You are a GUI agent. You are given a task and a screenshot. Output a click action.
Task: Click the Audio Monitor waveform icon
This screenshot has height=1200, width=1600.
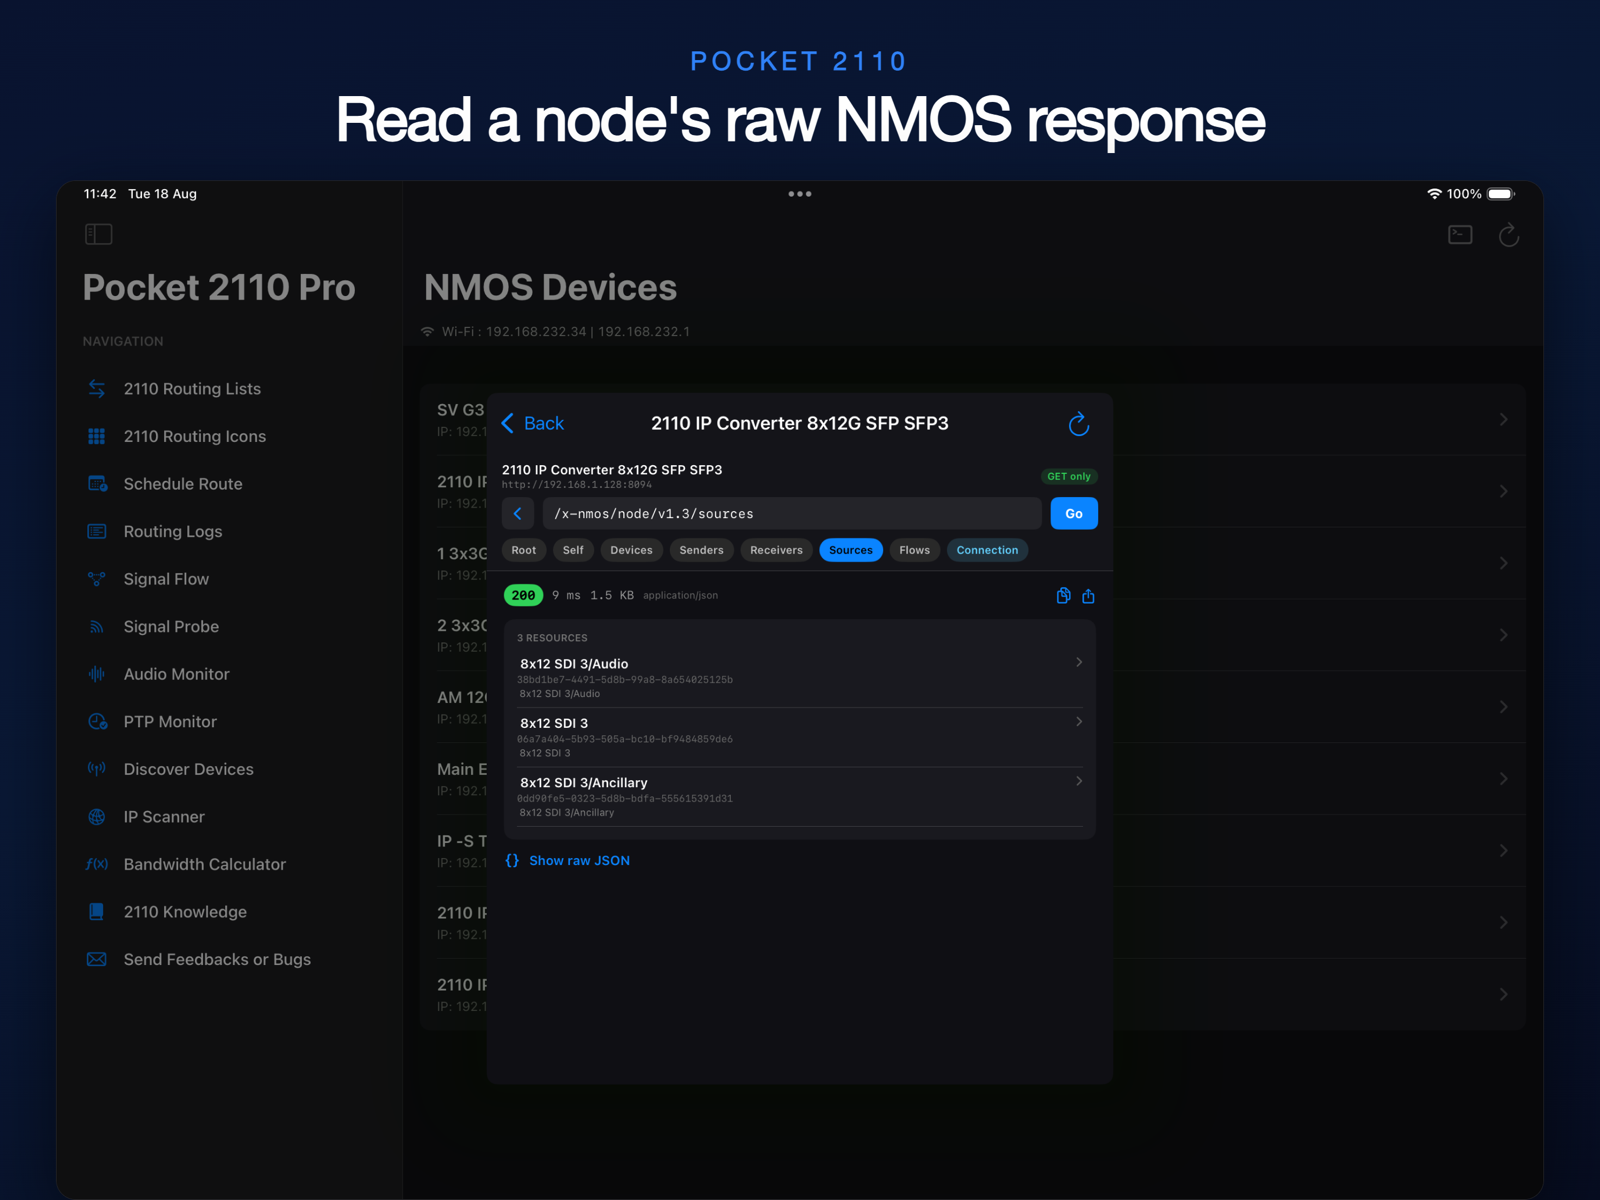coord(97,674)
